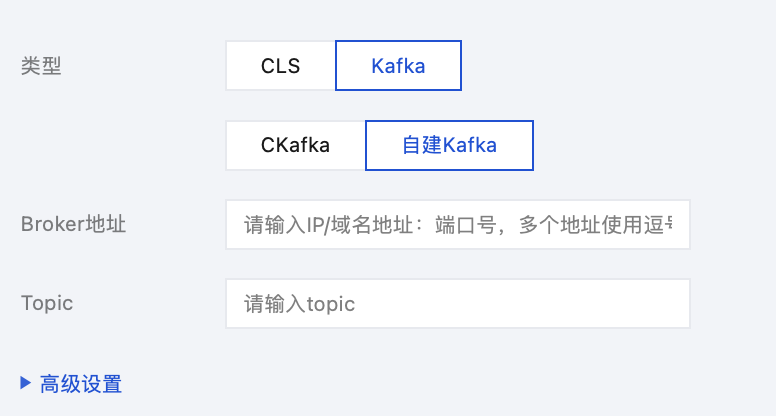
Task: Open advanced settings via 高级设置 label
Action: coord(81,383)
